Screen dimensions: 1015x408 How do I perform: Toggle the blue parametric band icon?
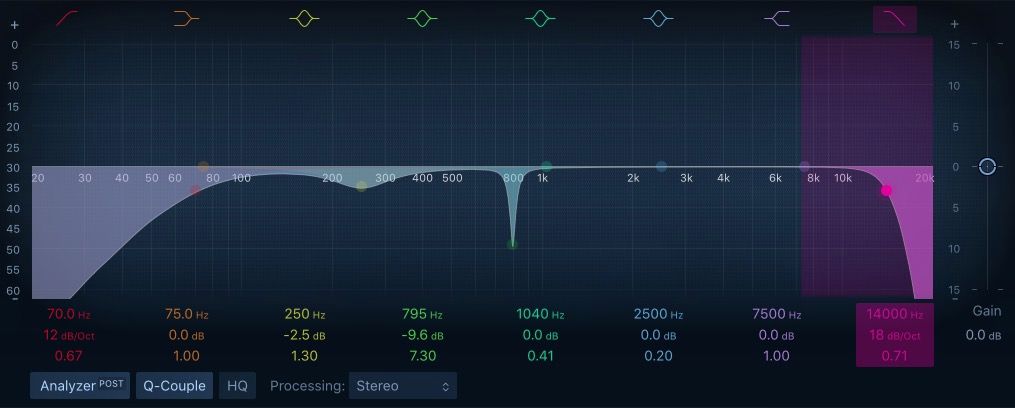658,18
